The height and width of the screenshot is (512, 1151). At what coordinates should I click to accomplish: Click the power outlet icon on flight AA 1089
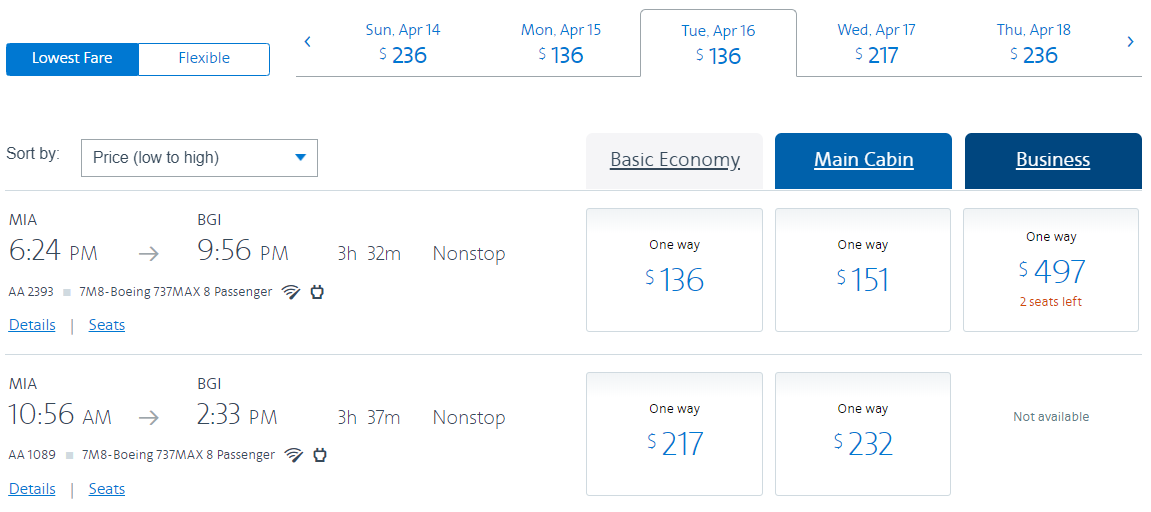click(x=321, y=455)
